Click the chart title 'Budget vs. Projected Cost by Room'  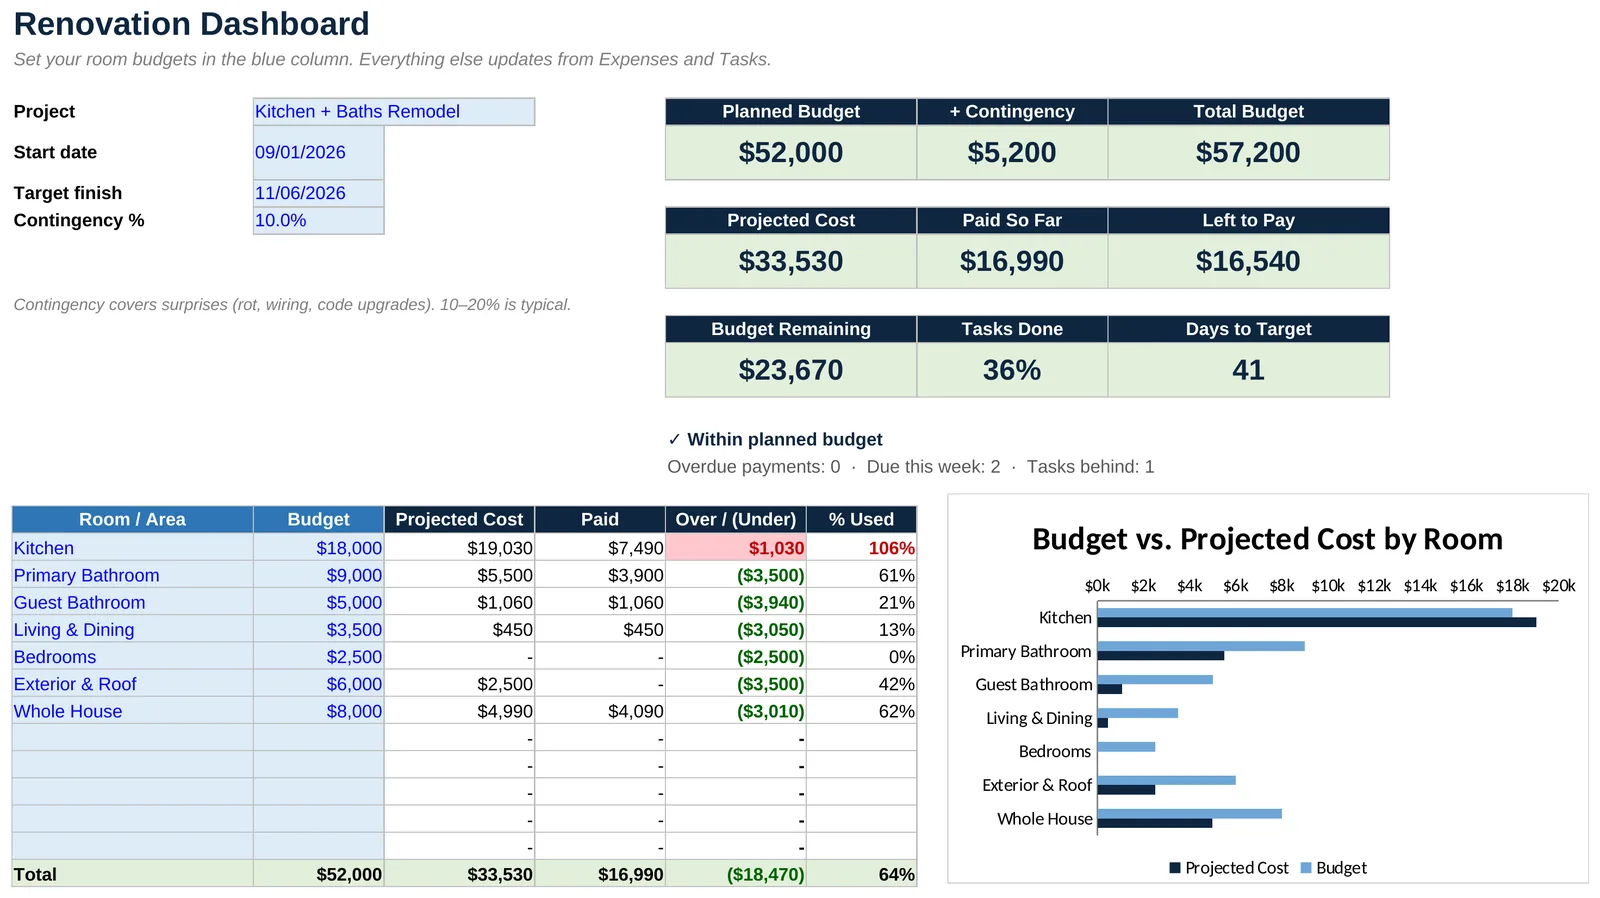(x=1267, y=540)
